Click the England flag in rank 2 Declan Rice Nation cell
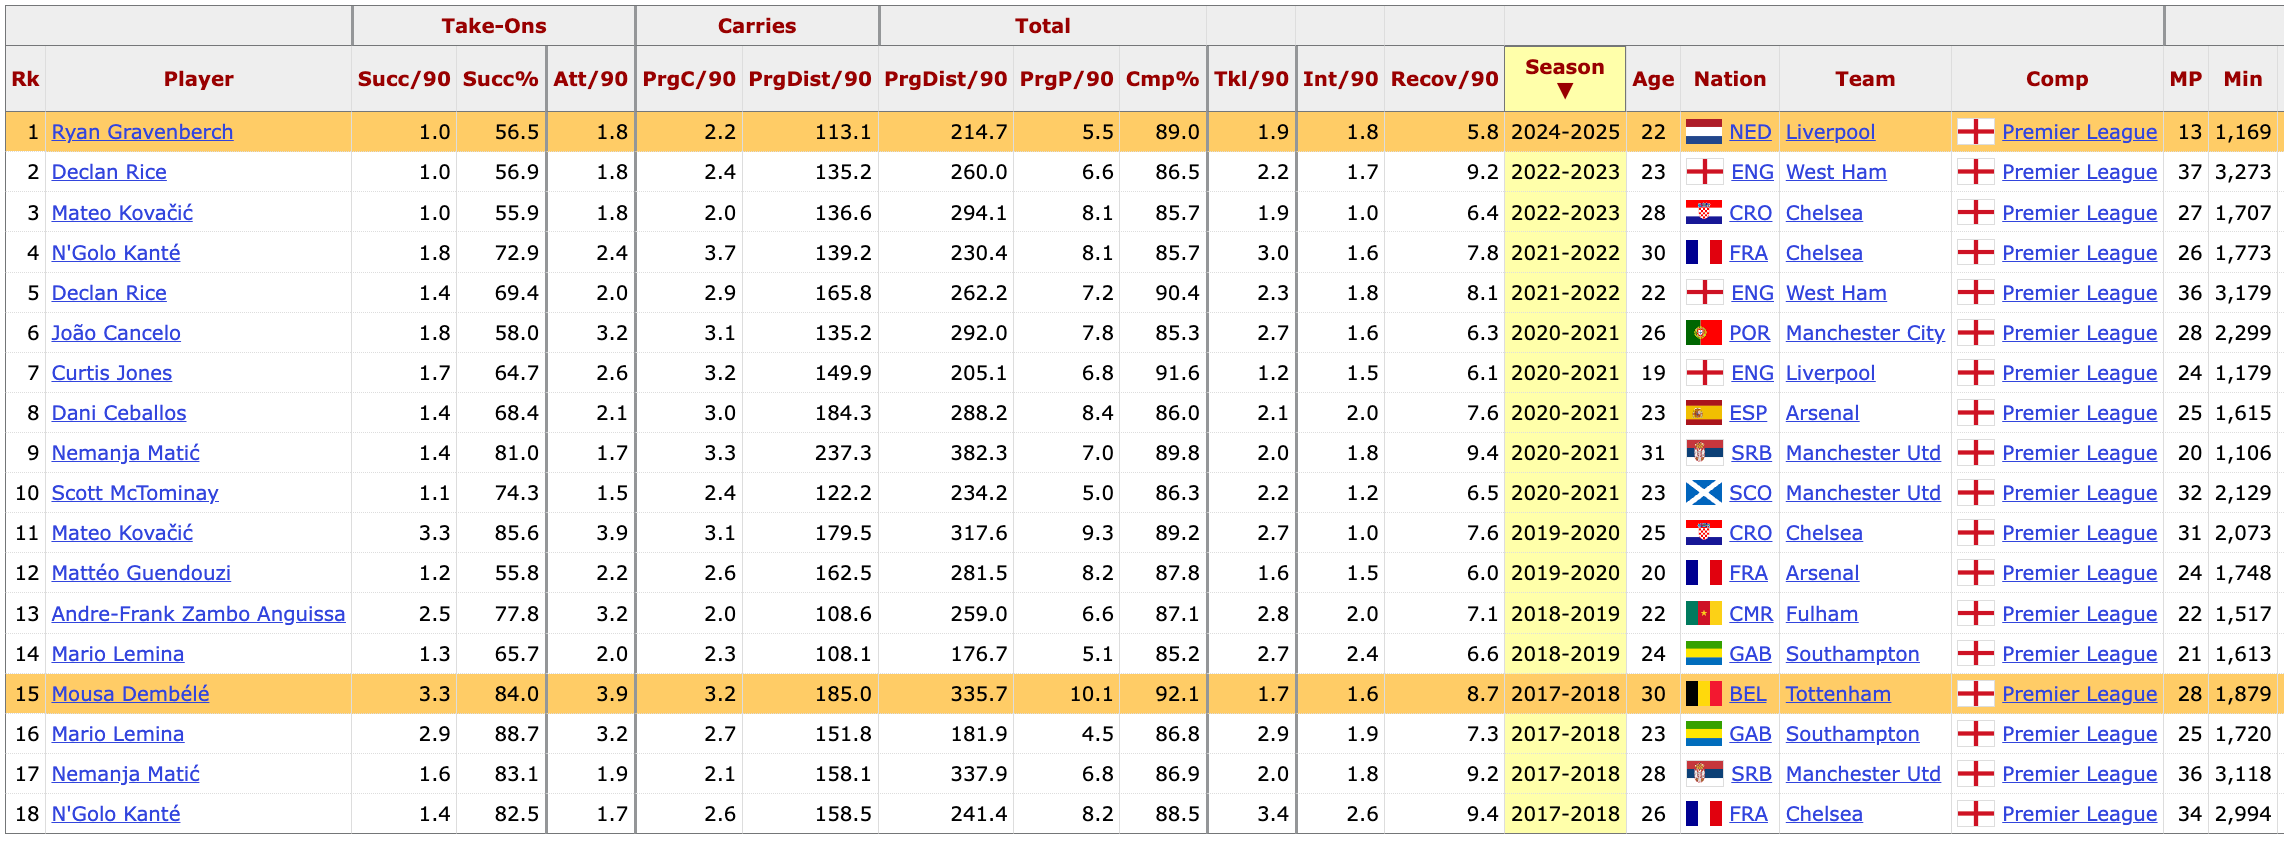2284x842 pixels. point(1704,172)
